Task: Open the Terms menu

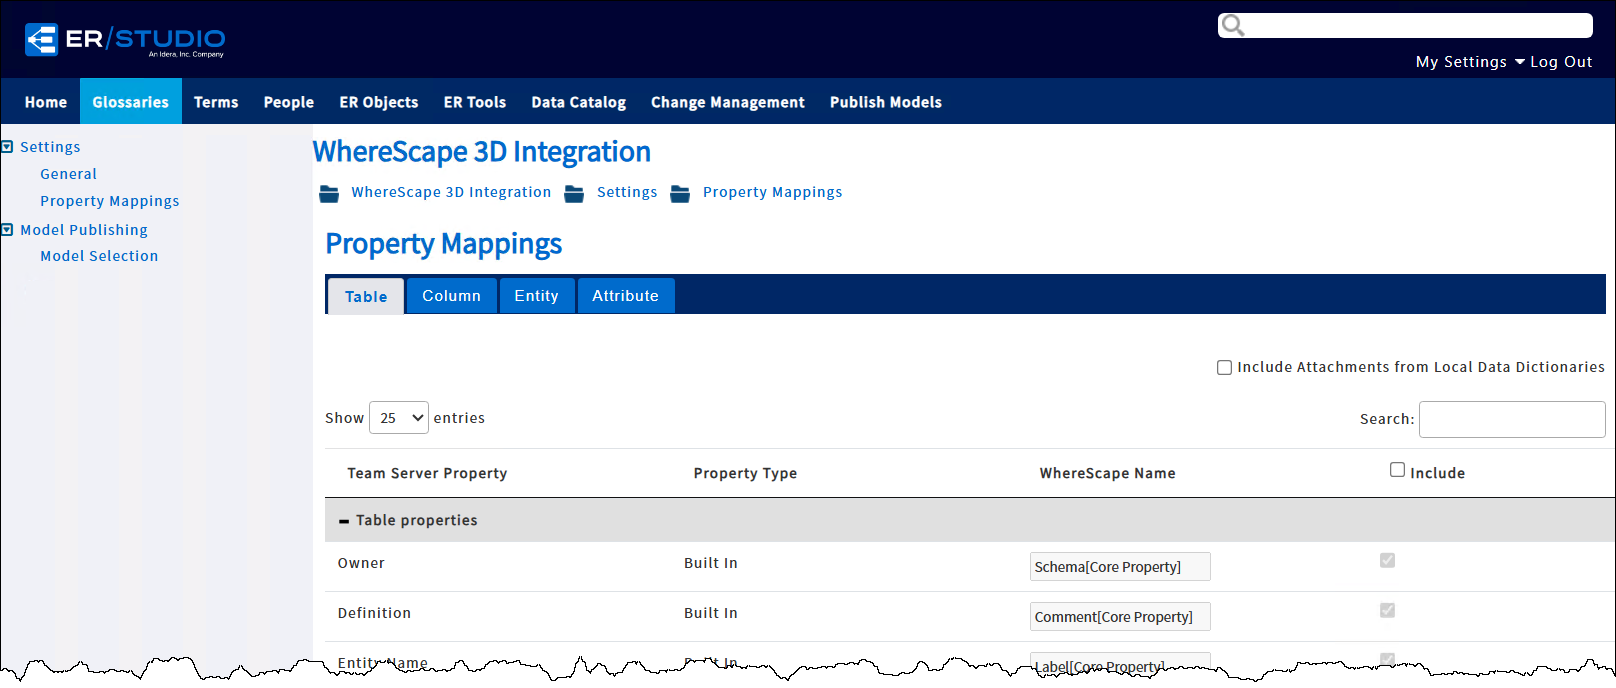Action: click(x=216, y=102)
